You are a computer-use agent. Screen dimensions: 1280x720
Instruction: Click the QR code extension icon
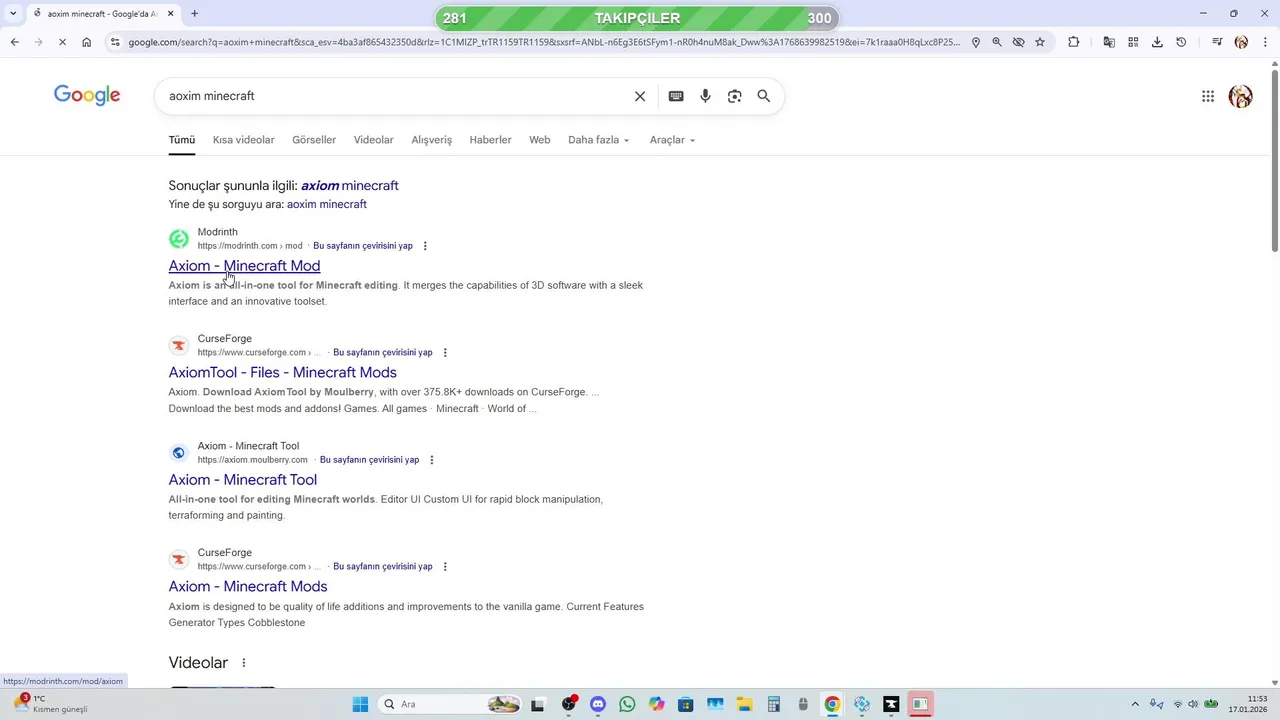[1133, 42]
